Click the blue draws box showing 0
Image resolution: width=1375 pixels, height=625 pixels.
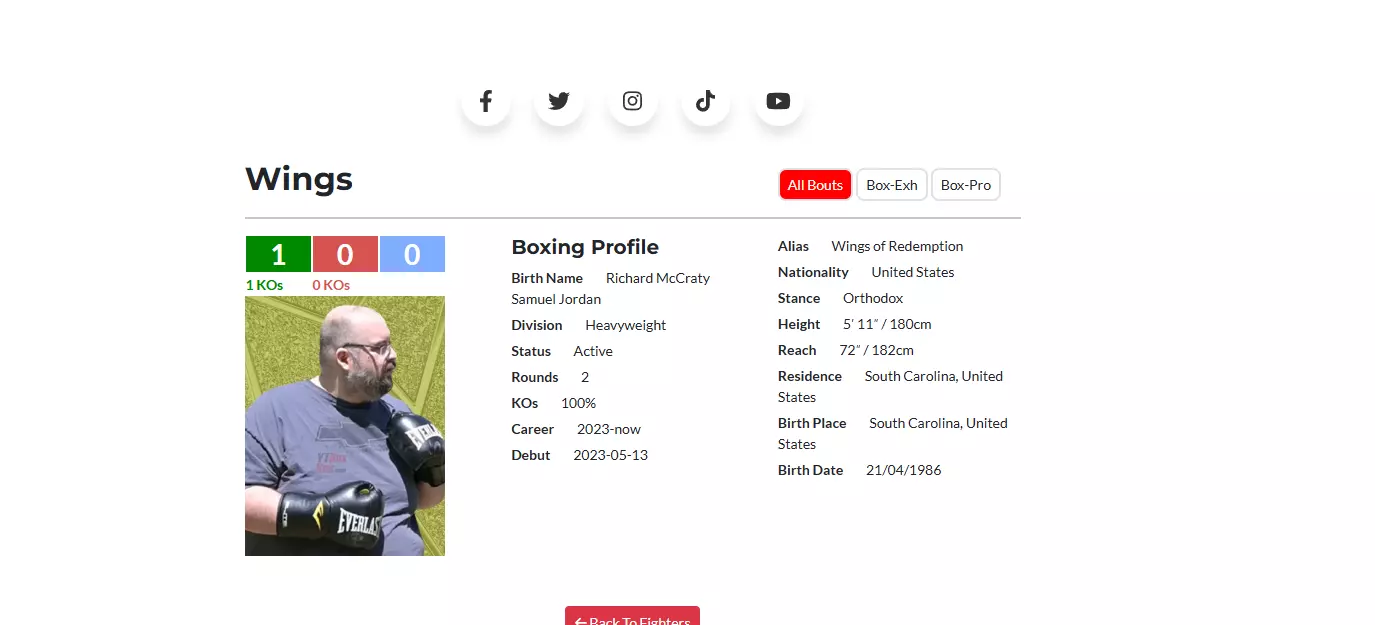(412, 254)
